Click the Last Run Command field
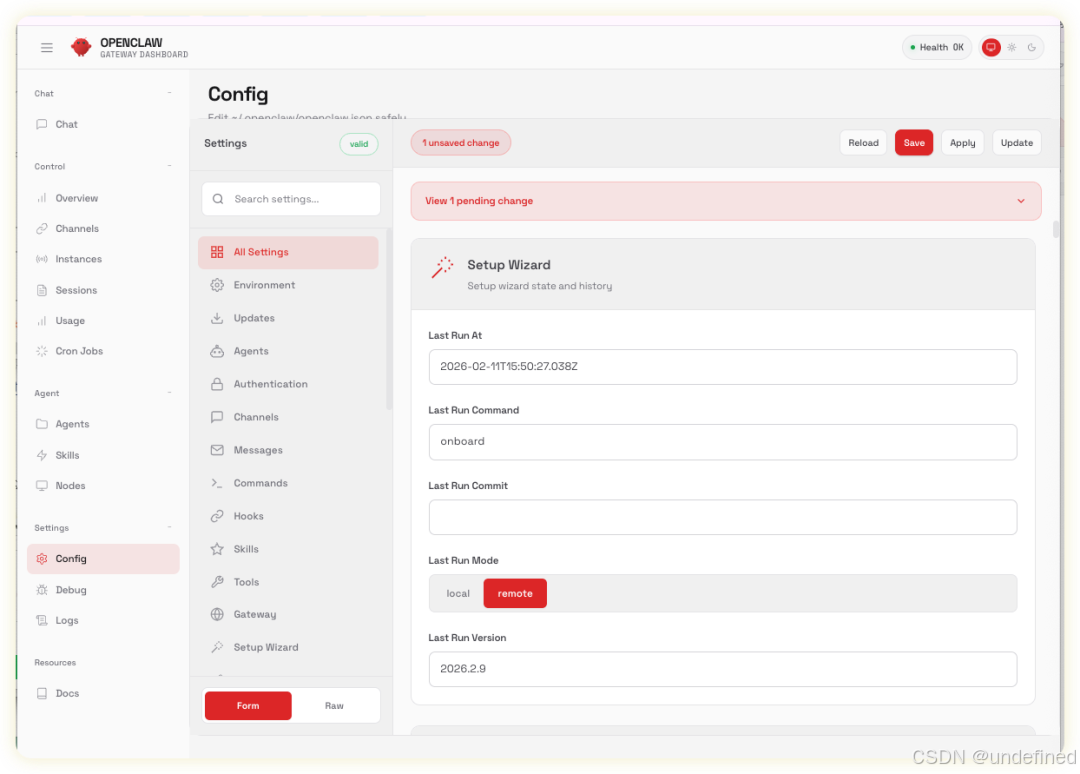 pos(723,442)
